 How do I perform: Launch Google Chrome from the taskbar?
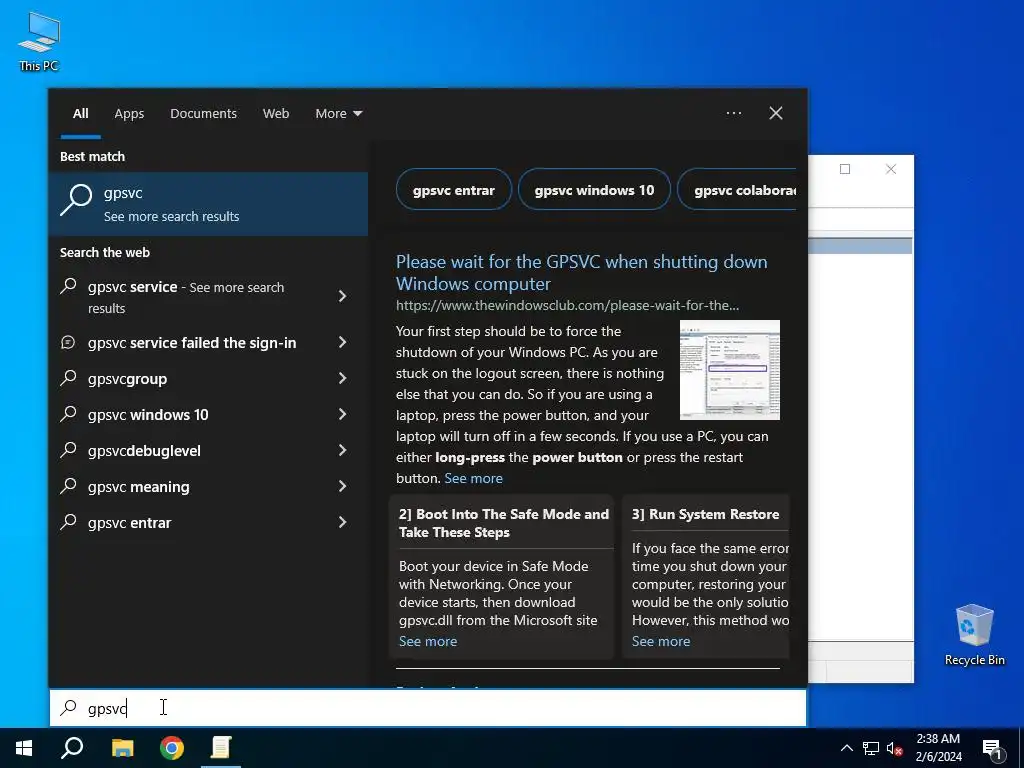point(172,748)
